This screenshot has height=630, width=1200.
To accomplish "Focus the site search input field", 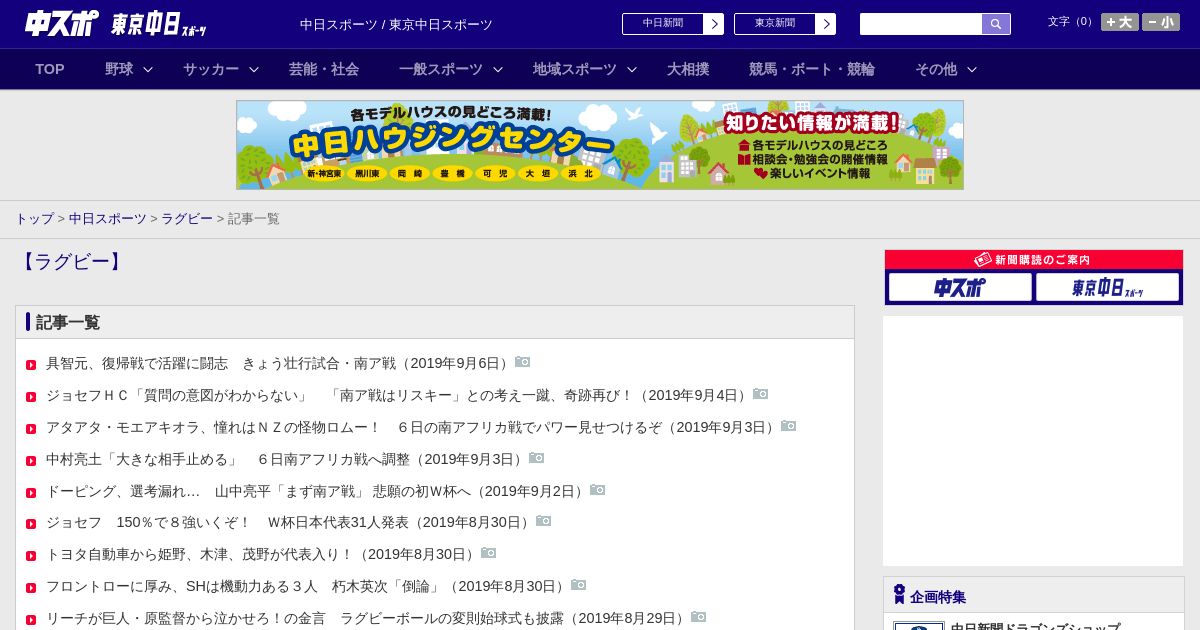I will coord(921,24).
